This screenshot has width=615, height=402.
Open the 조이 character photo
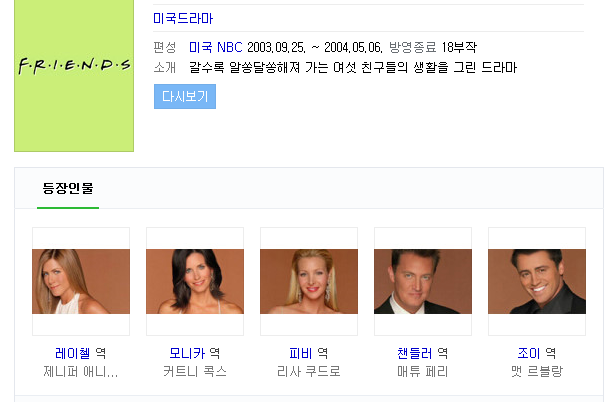pyautogui.click(x=537, y=281)
